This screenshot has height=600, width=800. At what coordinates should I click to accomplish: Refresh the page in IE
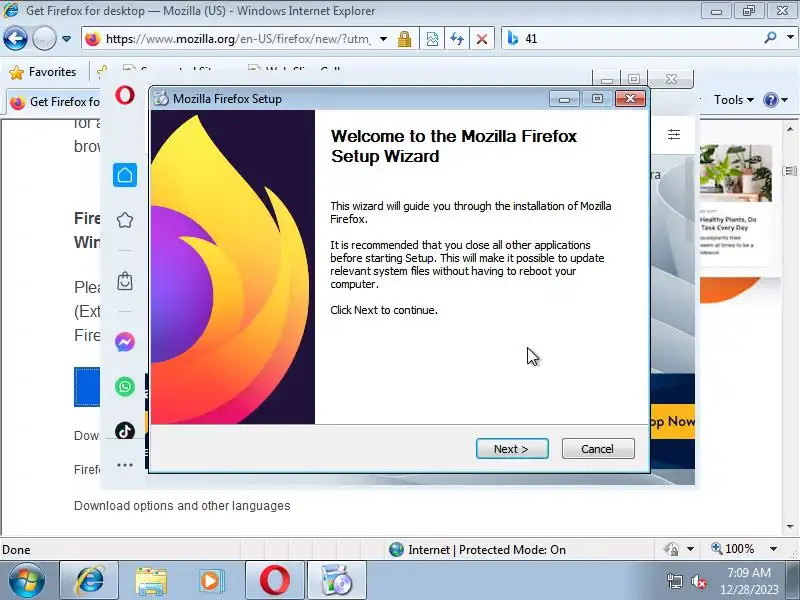[x=457, y=39]
